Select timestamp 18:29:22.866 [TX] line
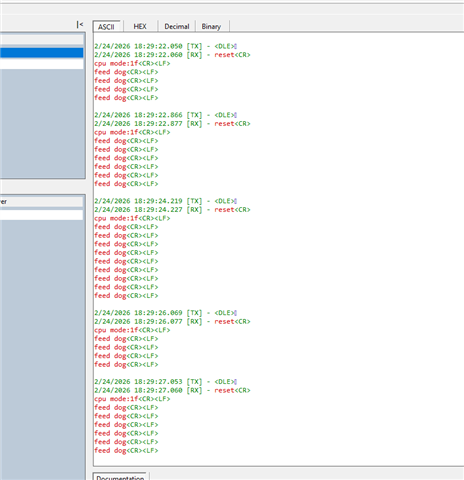This screenshot has width=464, height=480. pyautogui.click(x=166, y=115)
